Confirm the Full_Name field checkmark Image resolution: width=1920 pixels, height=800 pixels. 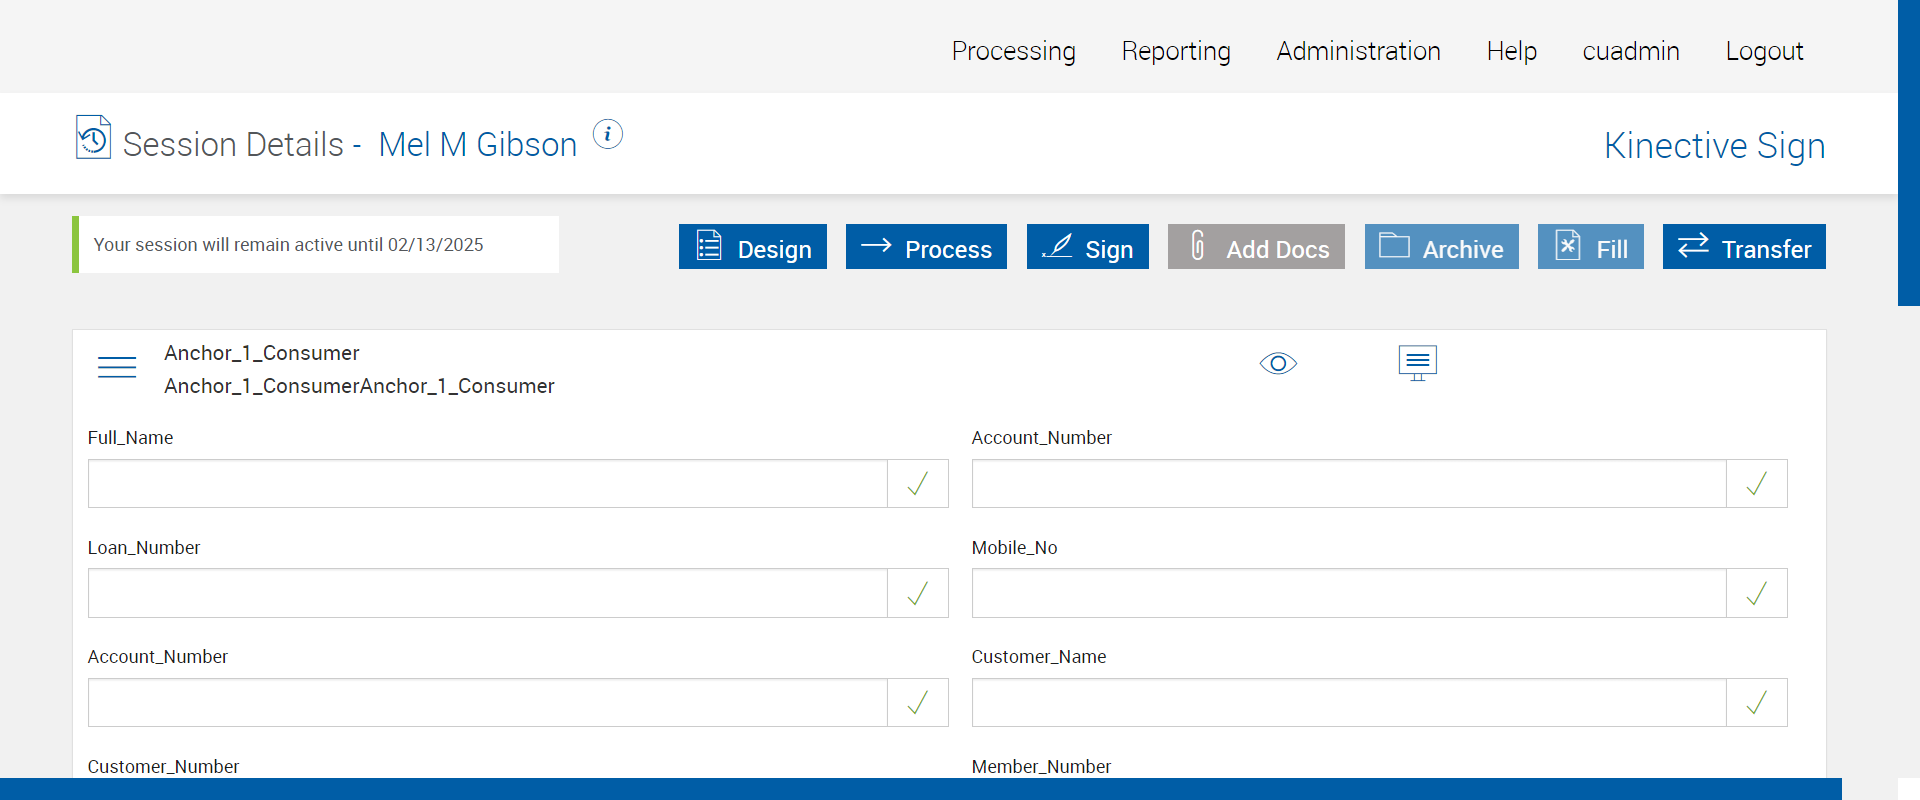(x=918, y=484)
